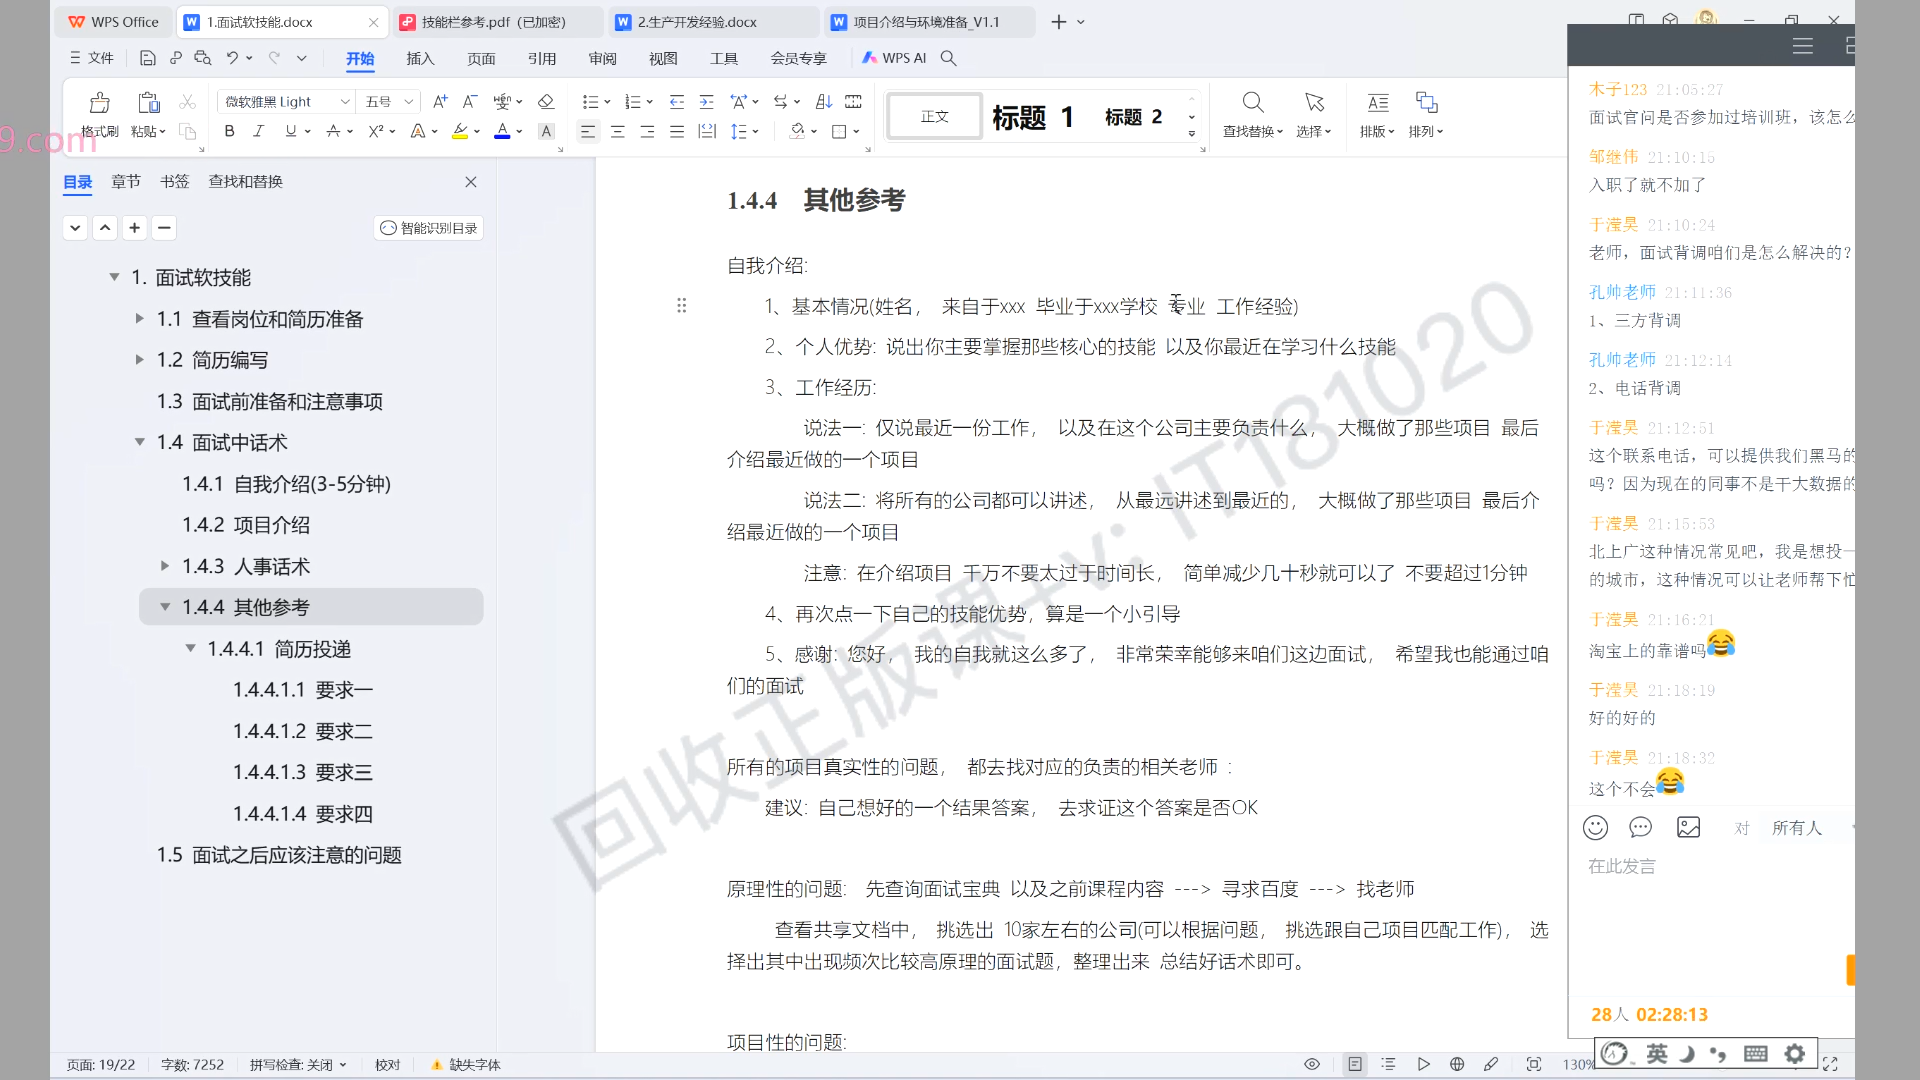Expand the 1.2 简历编写 outline item

click(x=140, y=360)
